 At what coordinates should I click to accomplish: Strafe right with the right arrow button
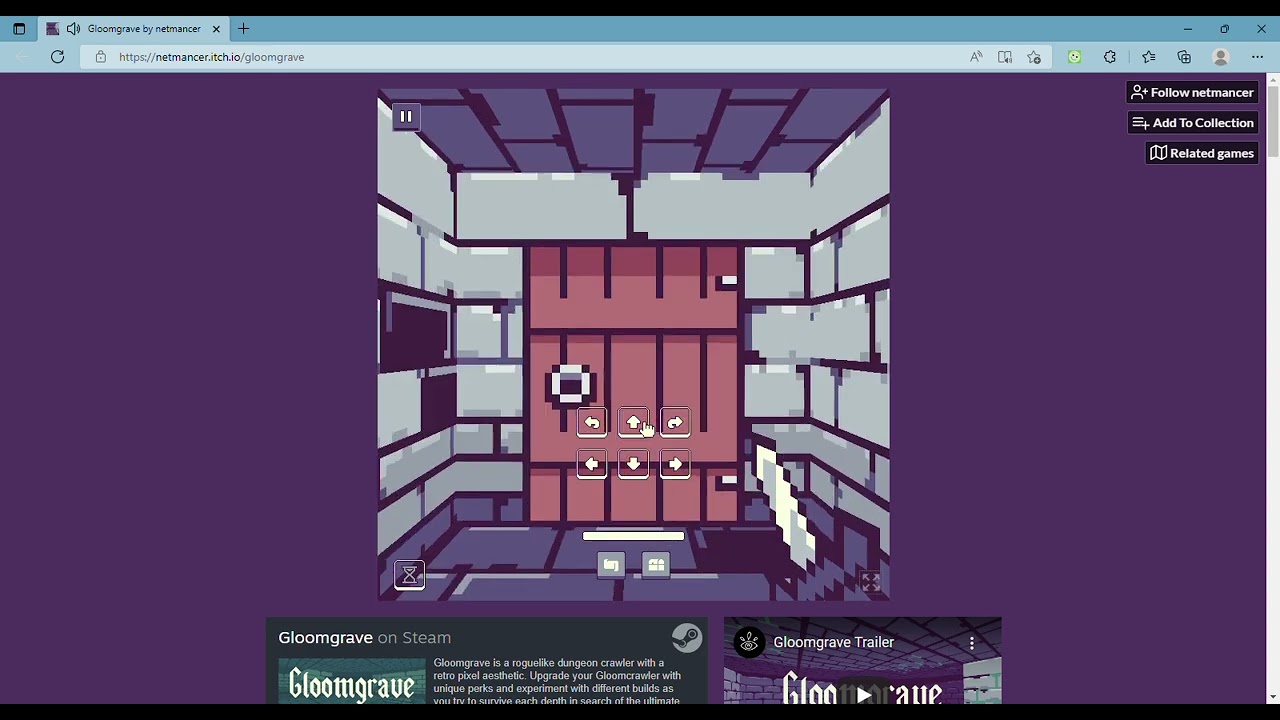(x=675, y=464)
